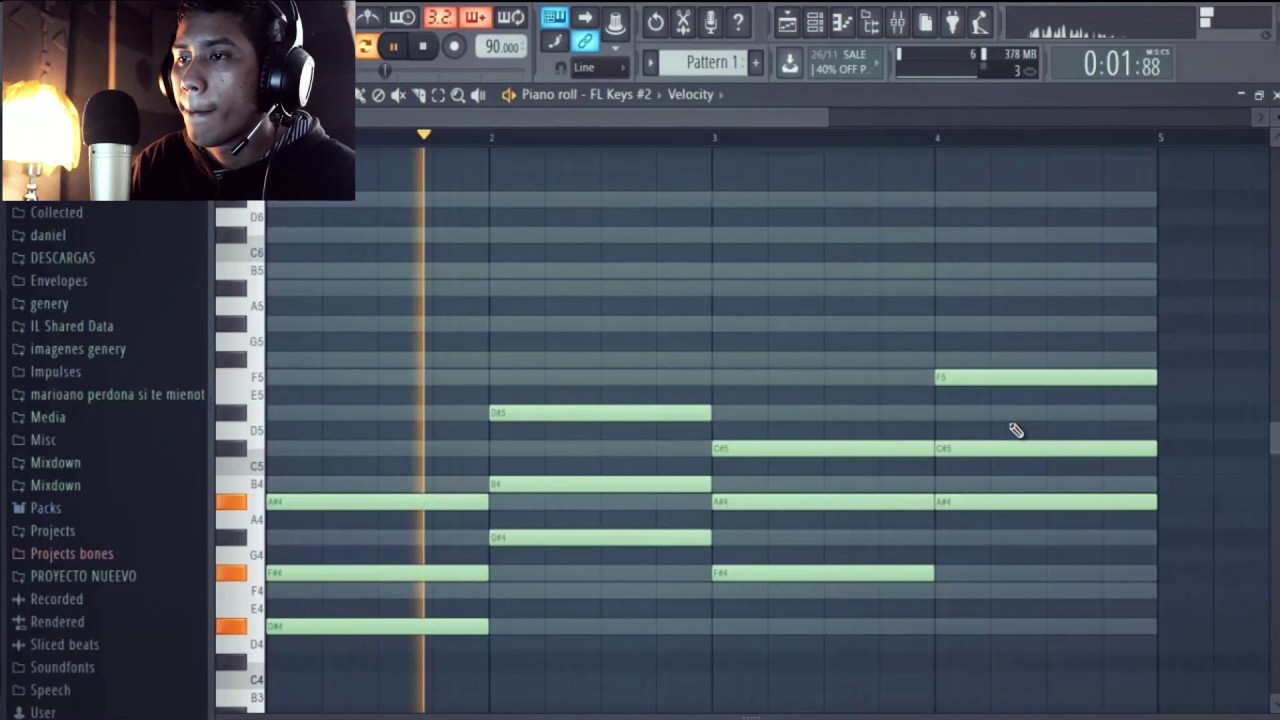Toggle pattern/song mode switch
This screenshot has height=720, width=1280.
click(x=365, y=46)
